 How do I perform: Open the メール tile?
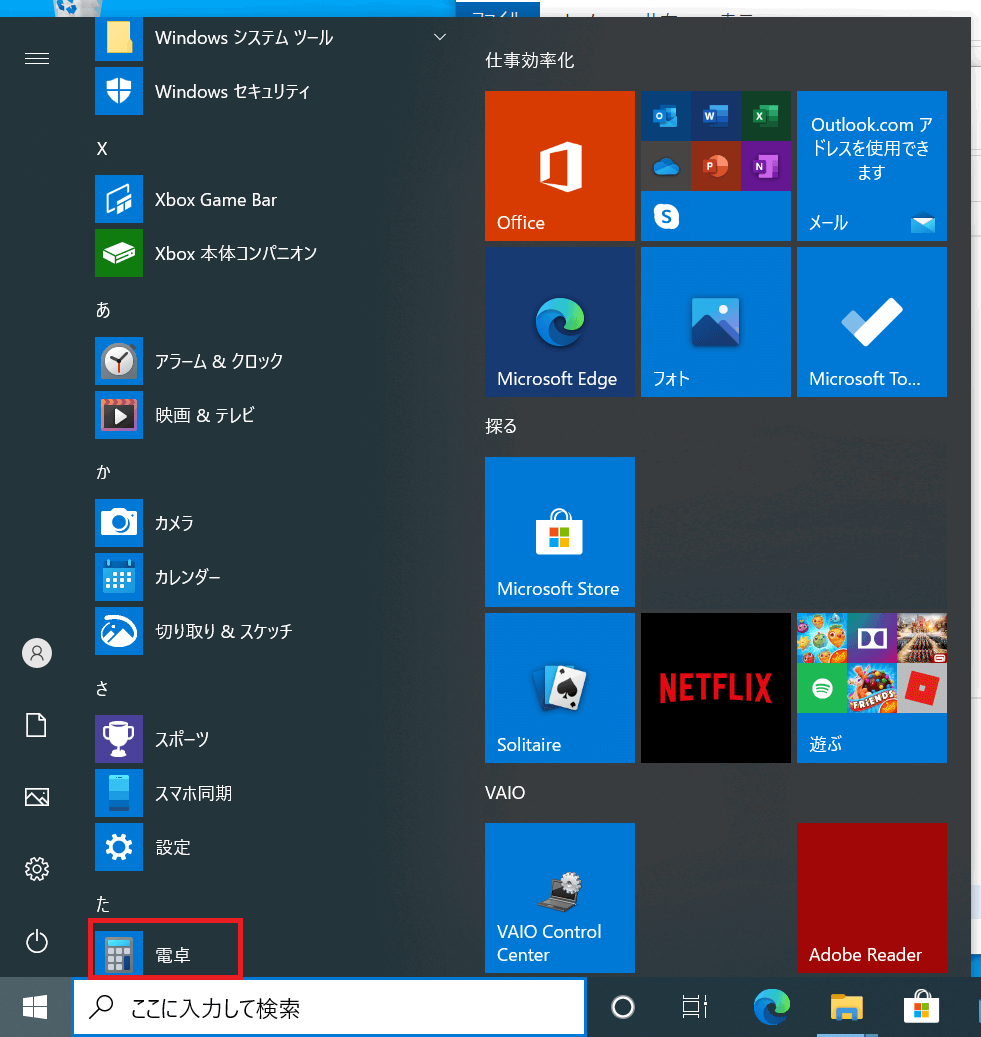(872, 166)
